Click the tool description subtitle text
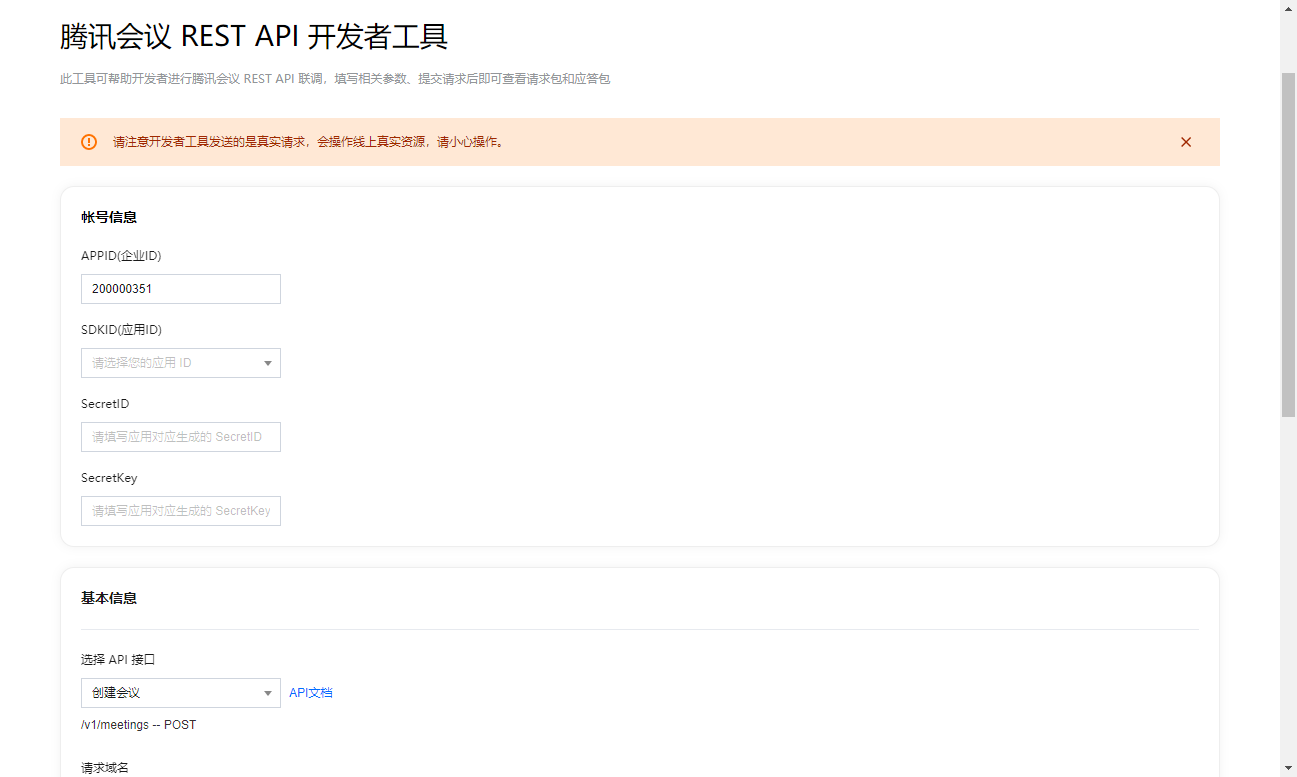The height and width of the screenshot is (777, 1297). (x=335, y=79)
